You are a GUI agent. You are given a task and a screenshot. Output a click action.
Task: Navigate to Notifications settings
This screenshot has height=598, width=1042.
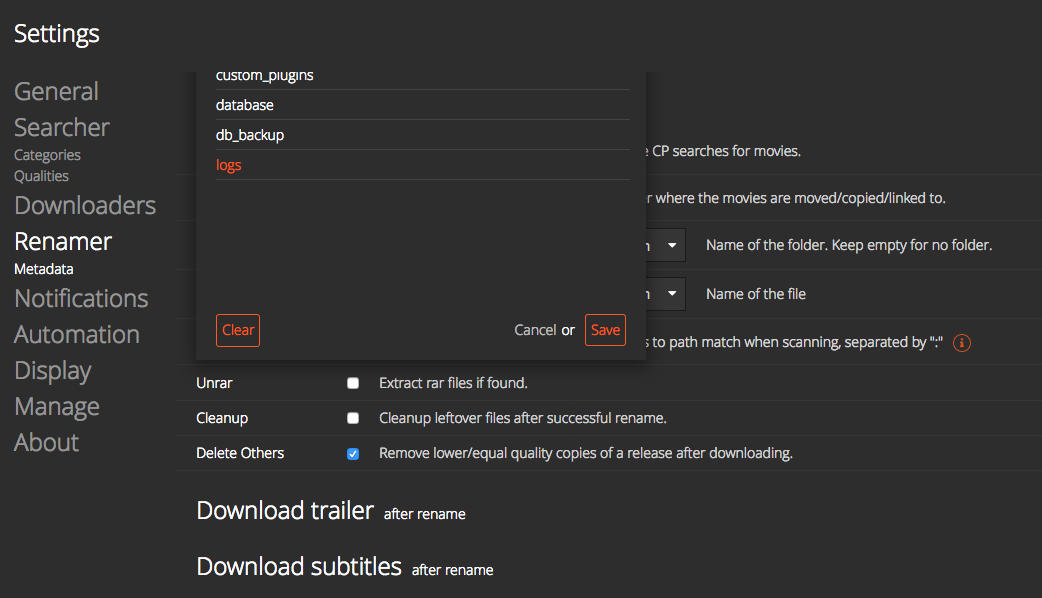click(81, 298)
